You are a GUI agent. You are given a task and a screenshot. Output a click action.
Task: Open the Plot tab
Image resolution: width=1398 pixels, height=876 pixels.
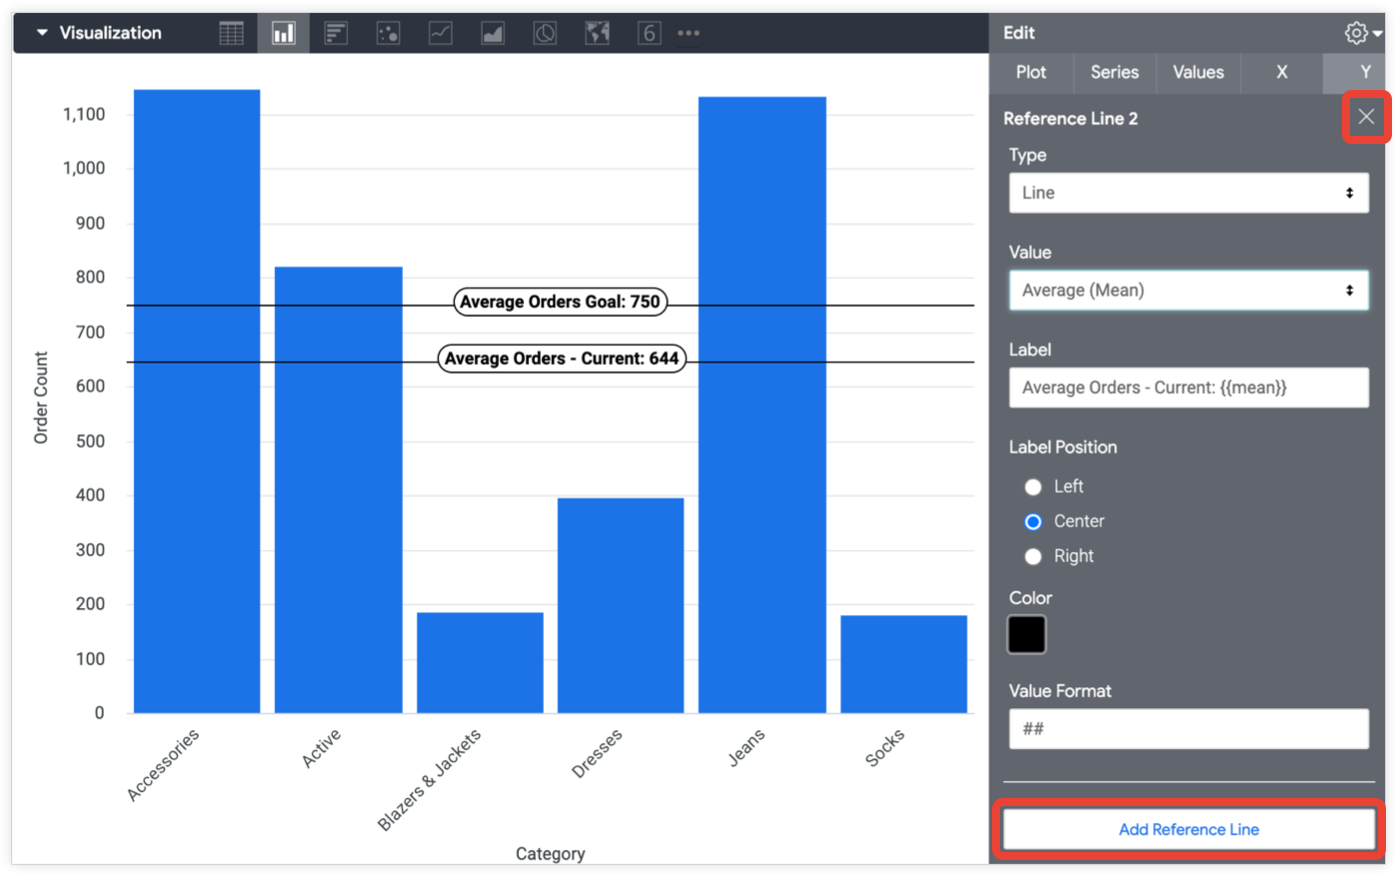1031,72
